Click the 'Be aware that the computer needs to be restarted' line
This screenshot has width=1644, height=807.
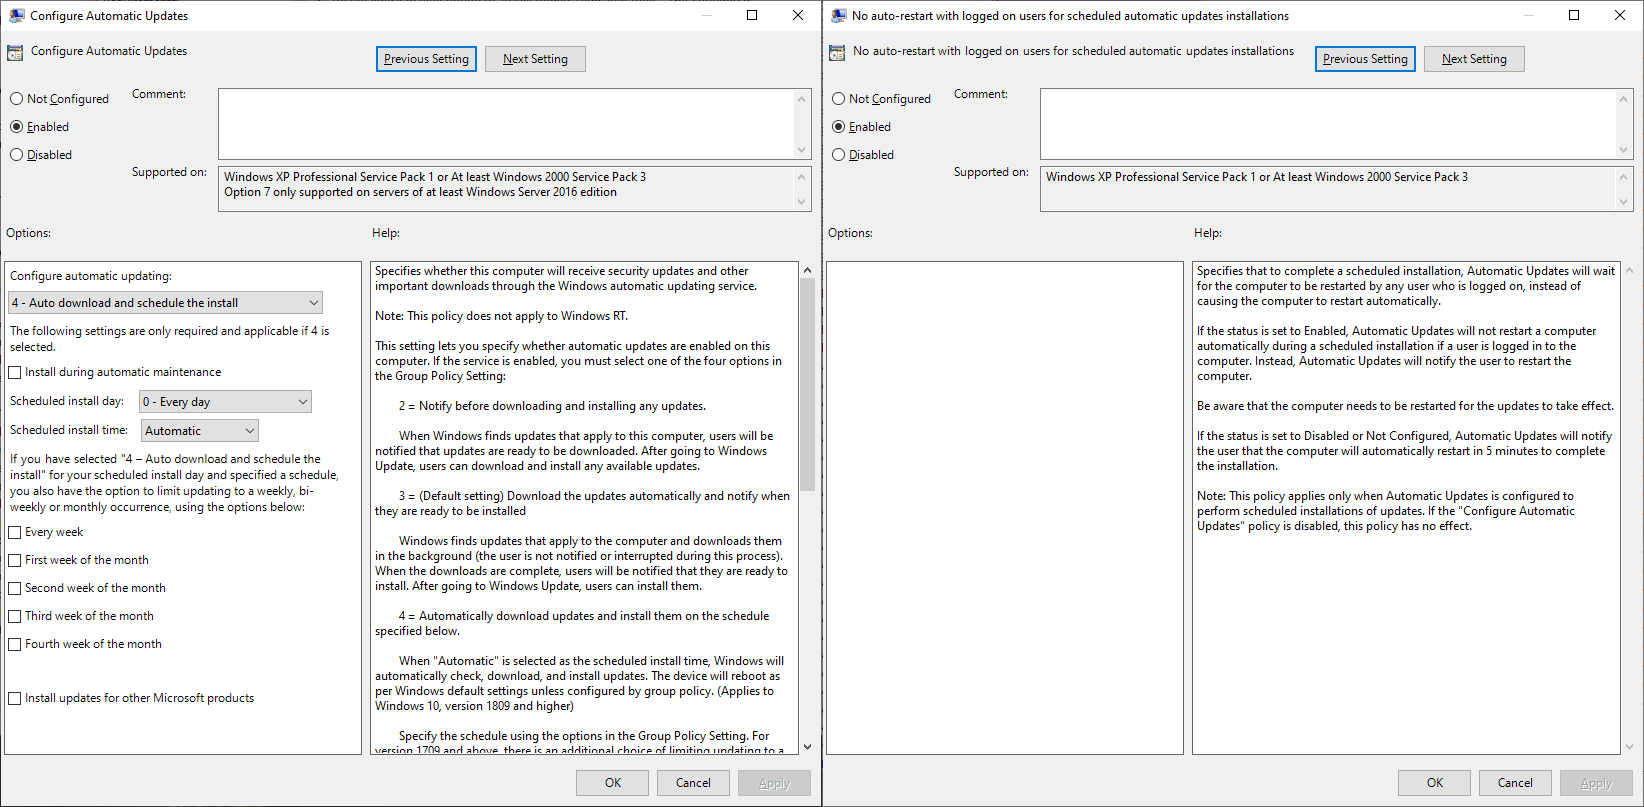(x=1405, y=406)
